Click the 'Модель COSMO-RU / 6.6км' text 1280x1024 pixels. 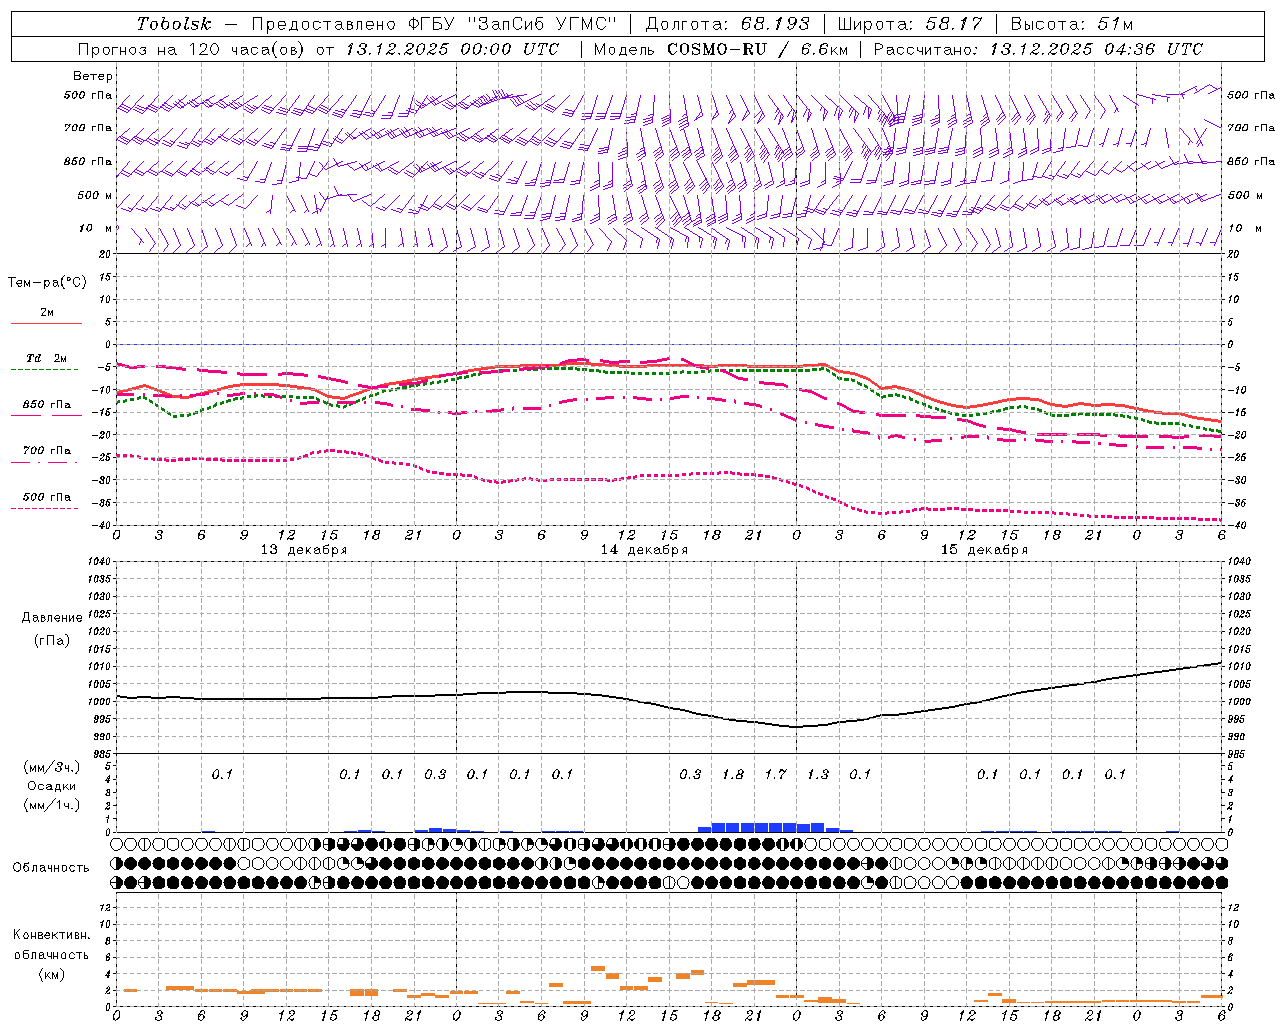[721, 49]
